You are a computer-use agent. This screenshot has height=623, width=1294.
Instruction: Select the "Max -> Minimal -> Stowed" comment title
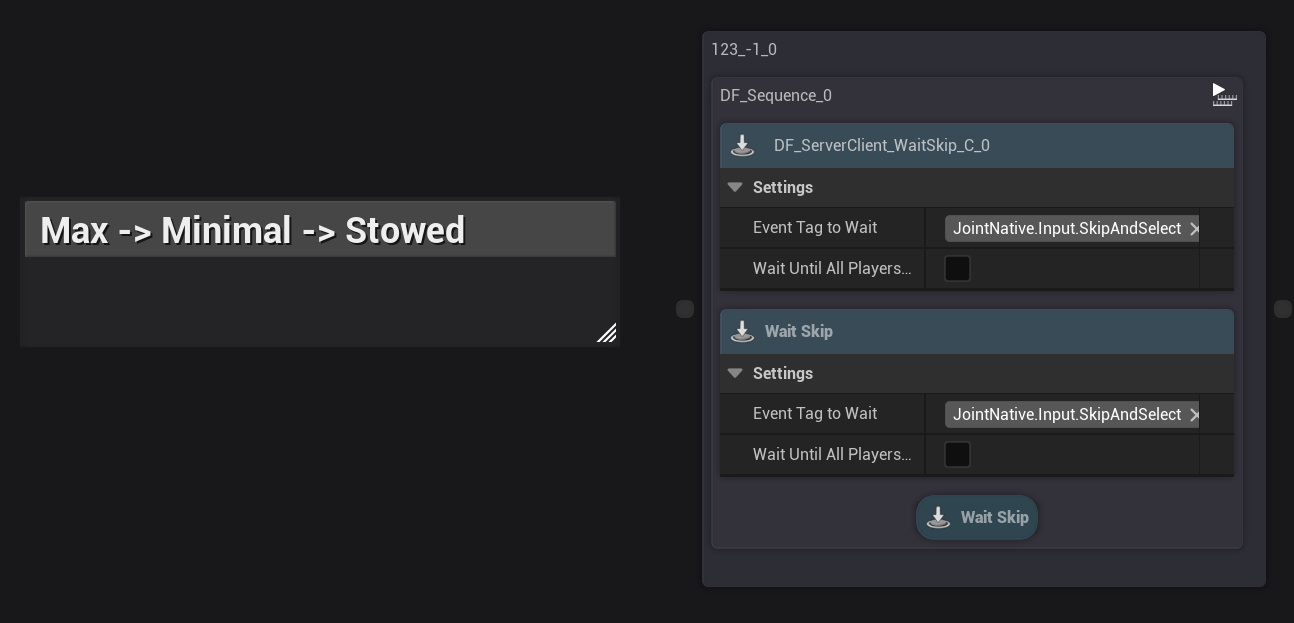coord(253,231)
